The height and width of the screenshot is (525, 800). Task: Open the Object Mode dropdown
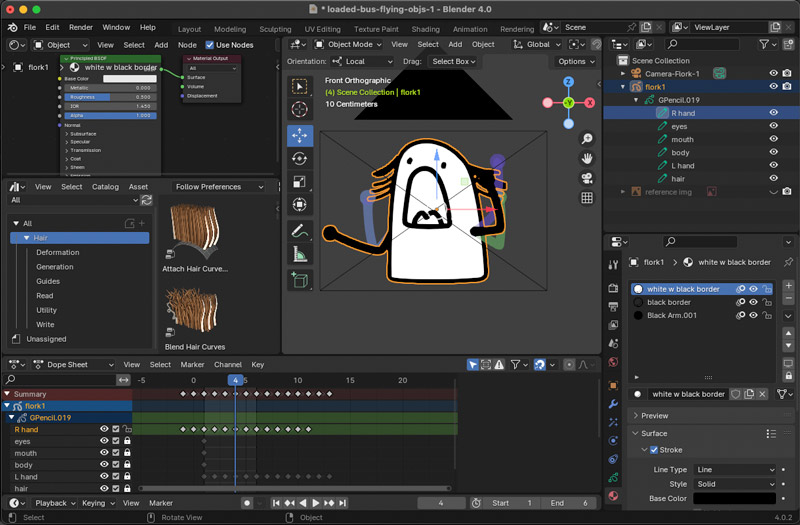click(346, 45)
